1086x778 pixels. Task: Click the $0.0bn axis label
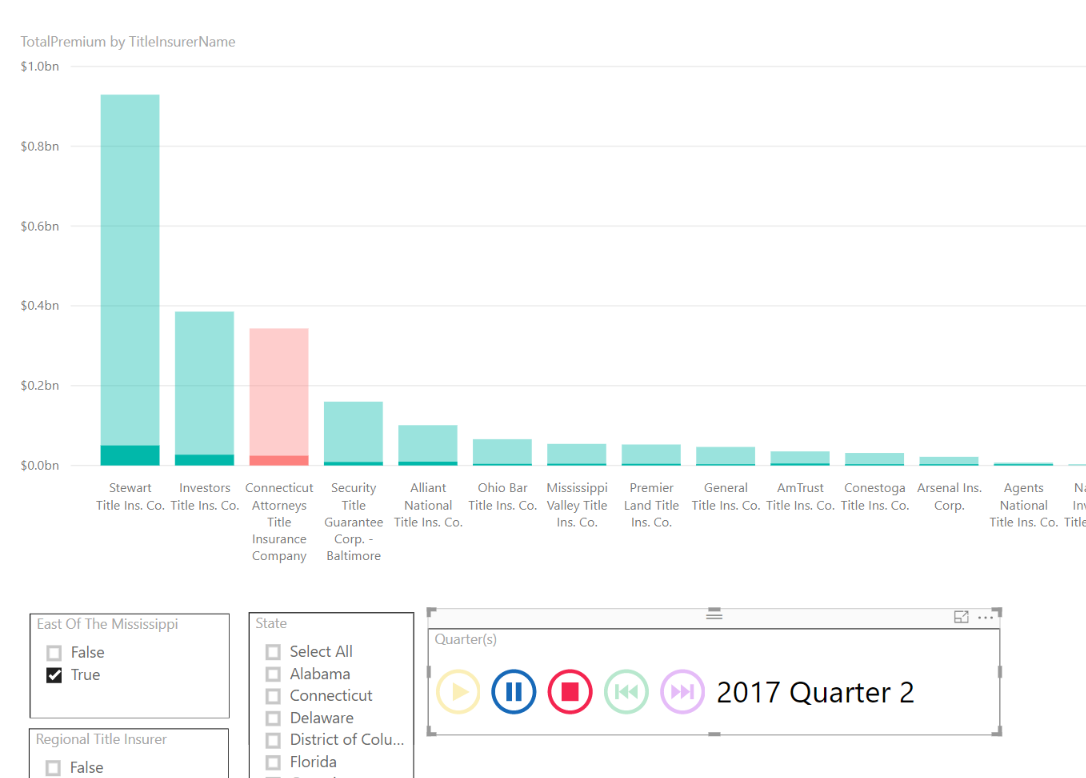(39, 465)
